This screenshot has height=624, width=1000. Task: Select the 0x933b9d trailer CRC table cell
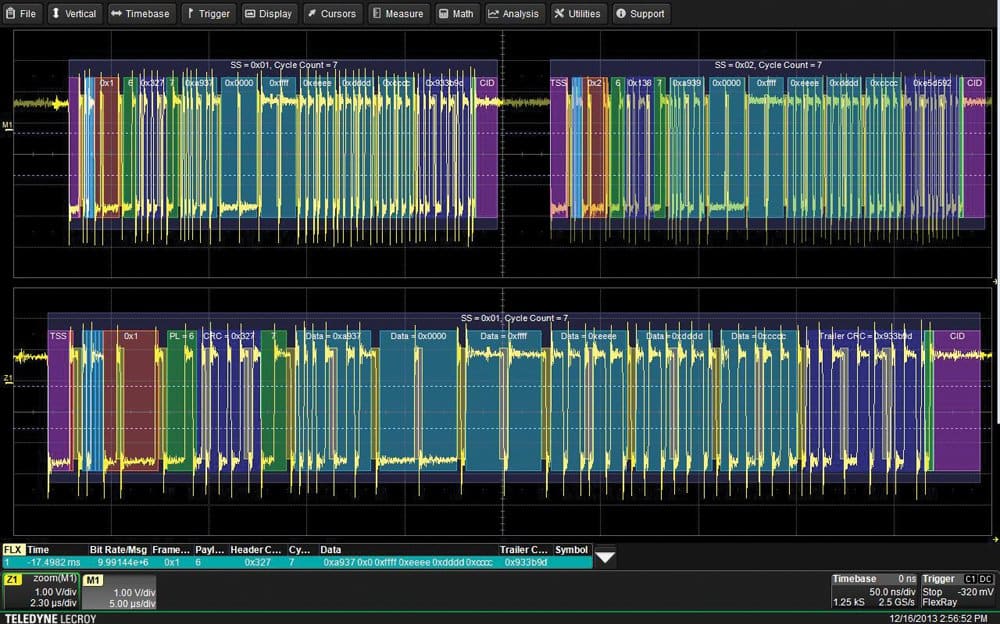pos(526,562)
